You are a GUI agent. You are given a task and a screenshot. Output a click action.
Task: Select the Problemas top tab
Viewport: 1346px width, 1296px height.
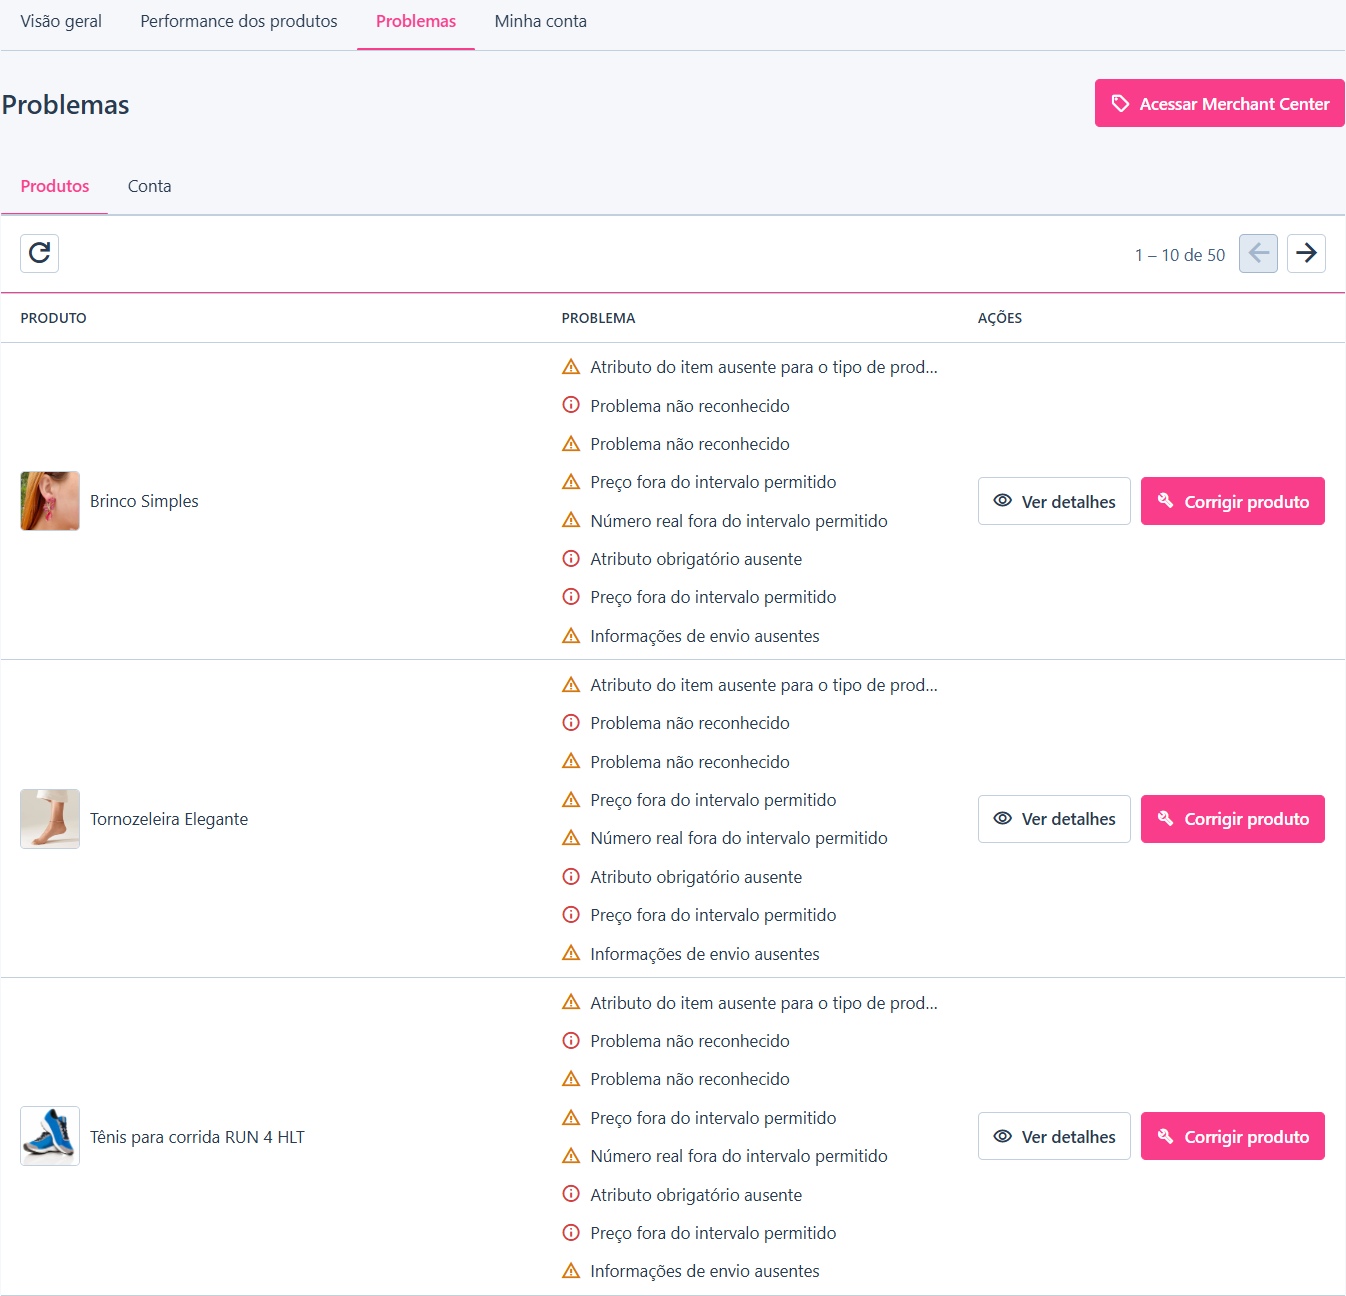416,21
